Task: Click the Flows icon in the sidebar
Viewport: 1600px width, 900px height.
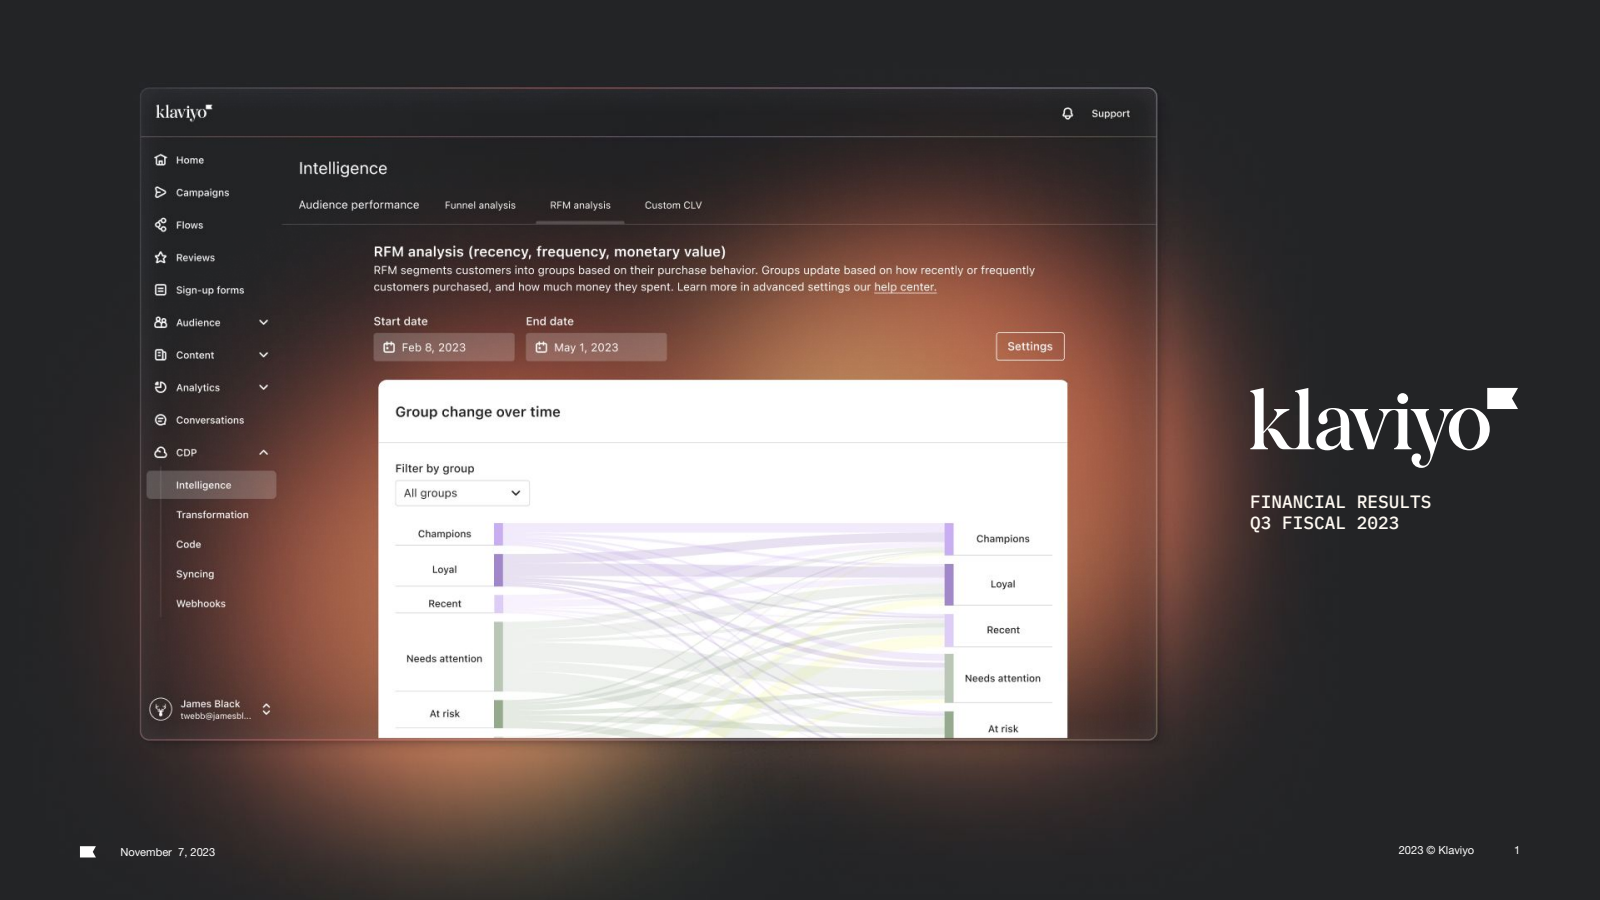Action: 161,225
